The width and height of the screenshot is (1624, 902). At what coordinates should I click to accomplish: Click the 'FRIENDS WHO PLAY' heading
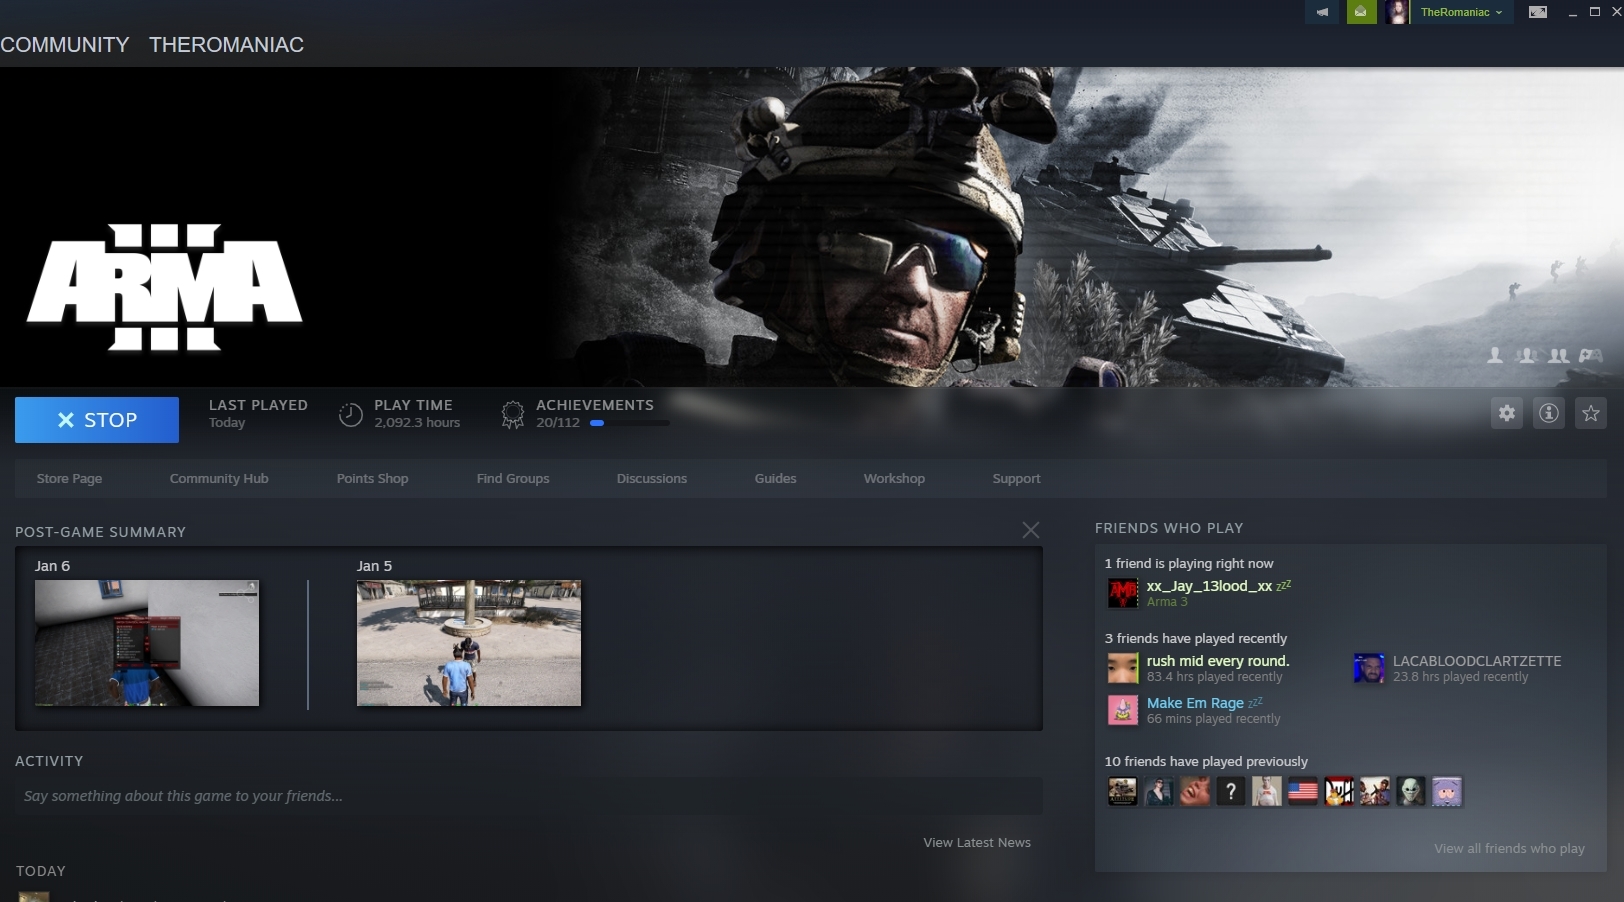click(x=1169, y=528)
